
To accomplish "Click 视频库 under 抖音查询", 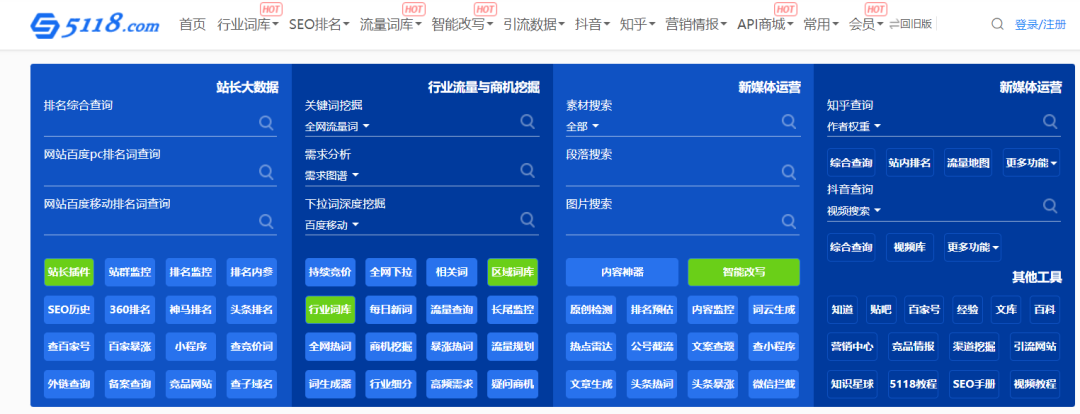I will point(909,247).
